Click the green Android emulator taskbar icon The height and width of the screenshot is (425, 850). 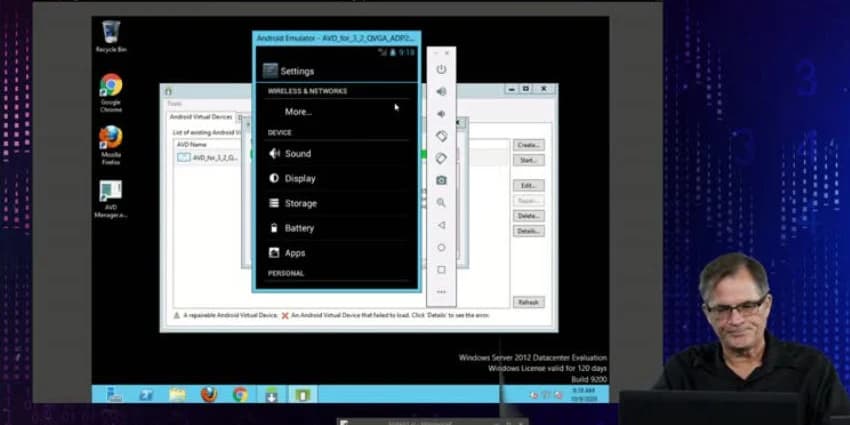(303, 394)
